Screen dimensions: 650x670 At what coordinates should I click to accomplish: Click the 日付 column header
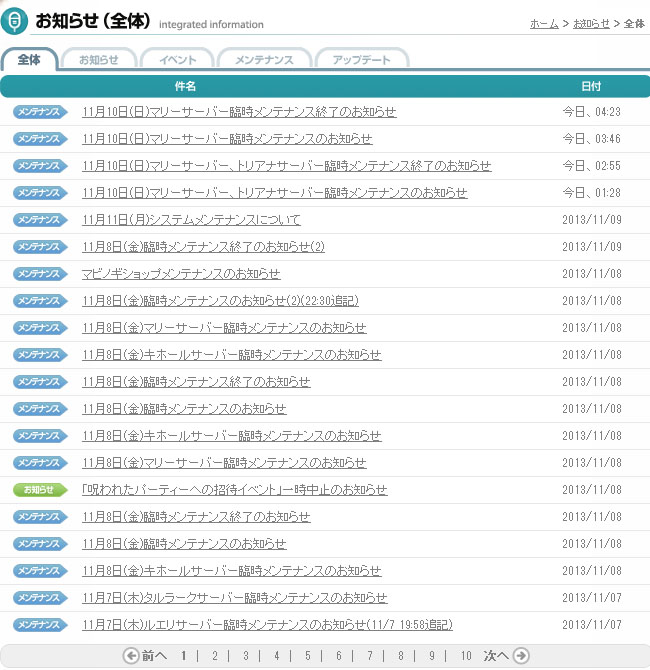(x=591, y=86)
